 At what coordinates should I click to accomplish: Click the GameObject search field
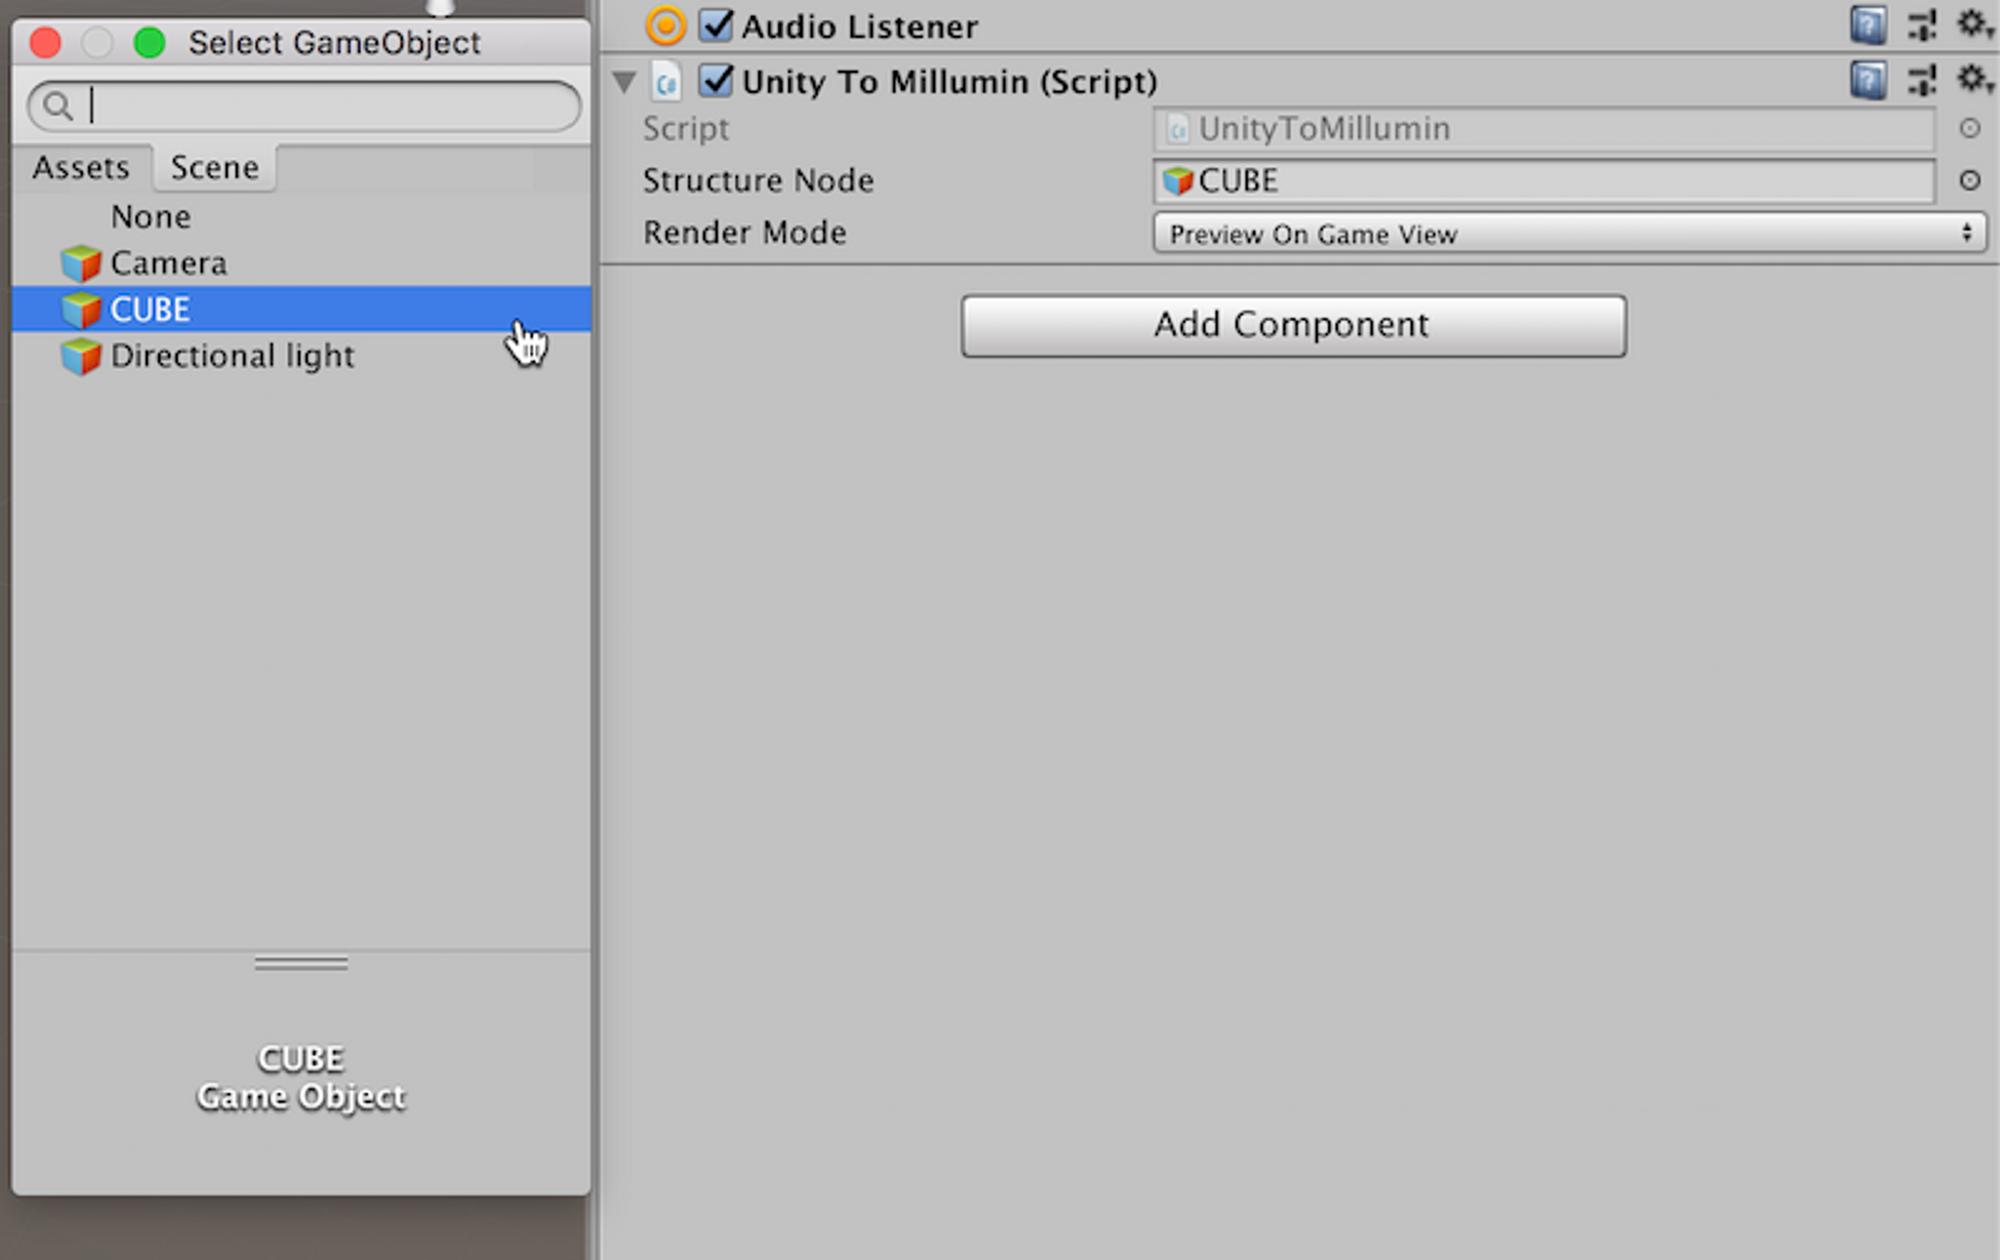point(304,105)
